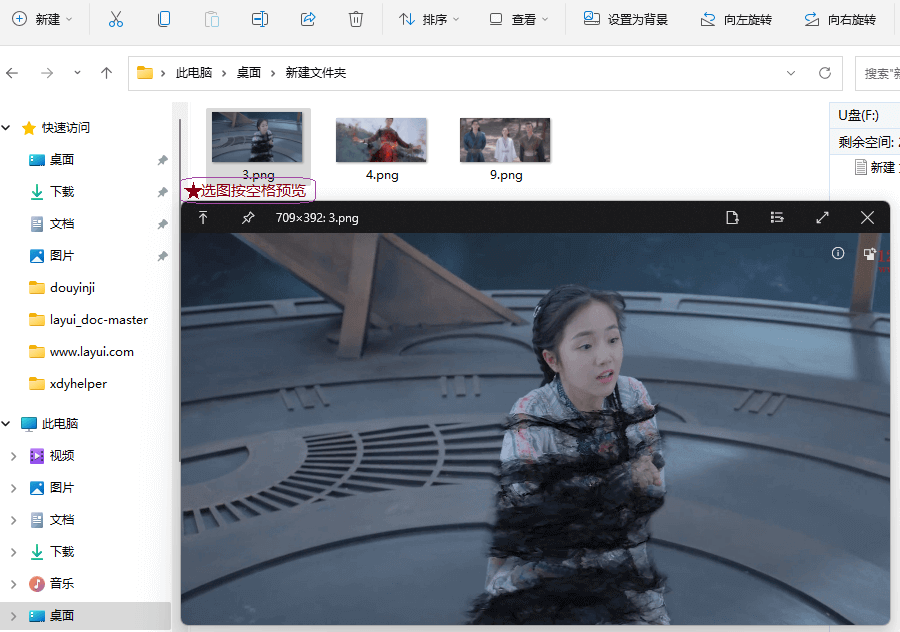Refresh the current folder
The image size is (900, 632).
pyautogui.click(x=825, y=73)
